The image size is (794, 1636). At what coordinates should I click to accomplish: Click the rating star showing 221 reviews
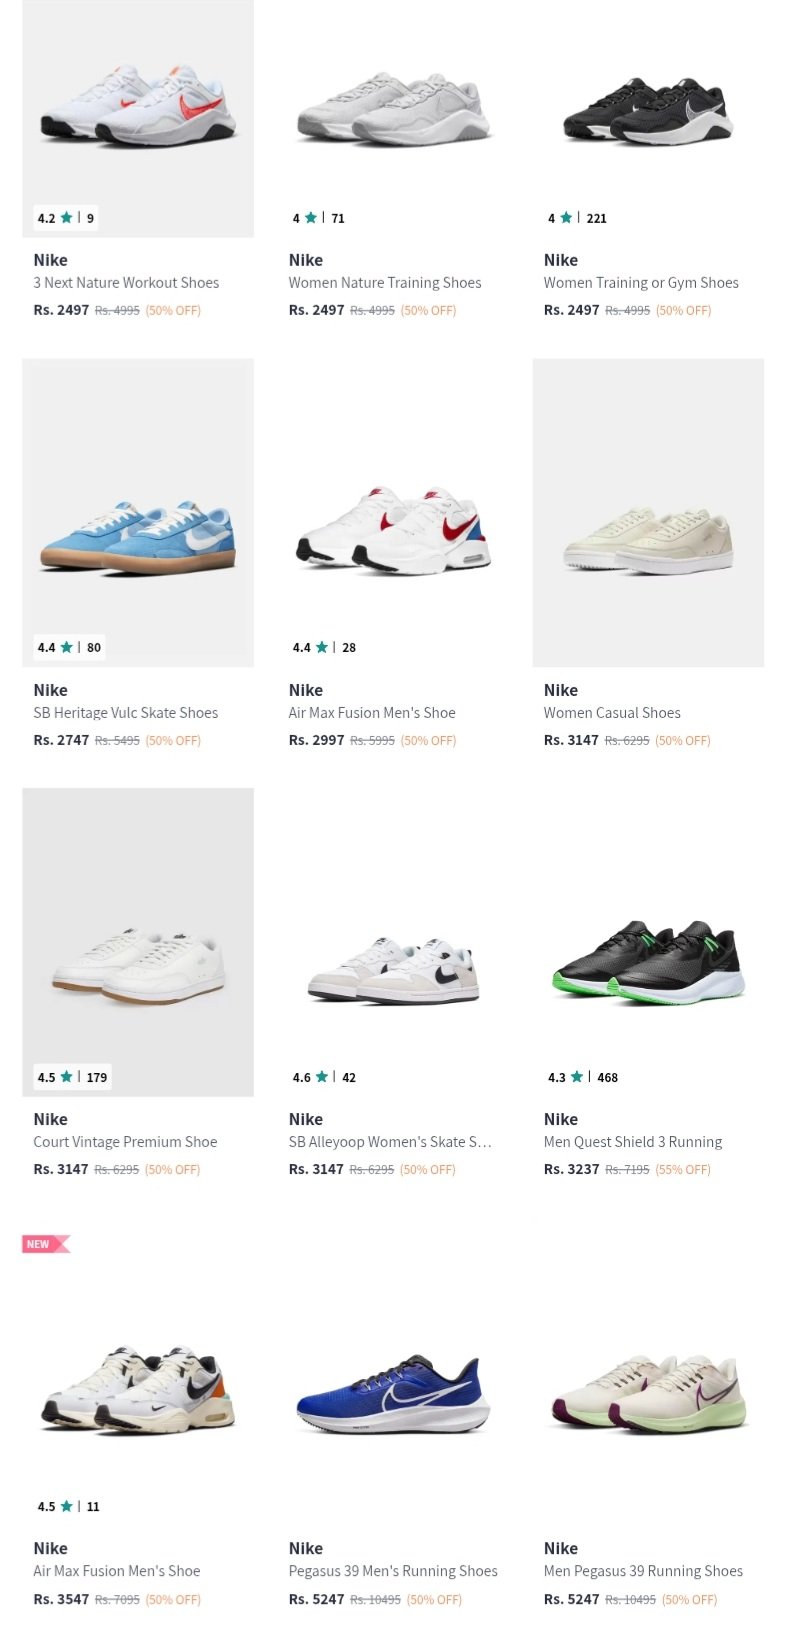point(577,218)
